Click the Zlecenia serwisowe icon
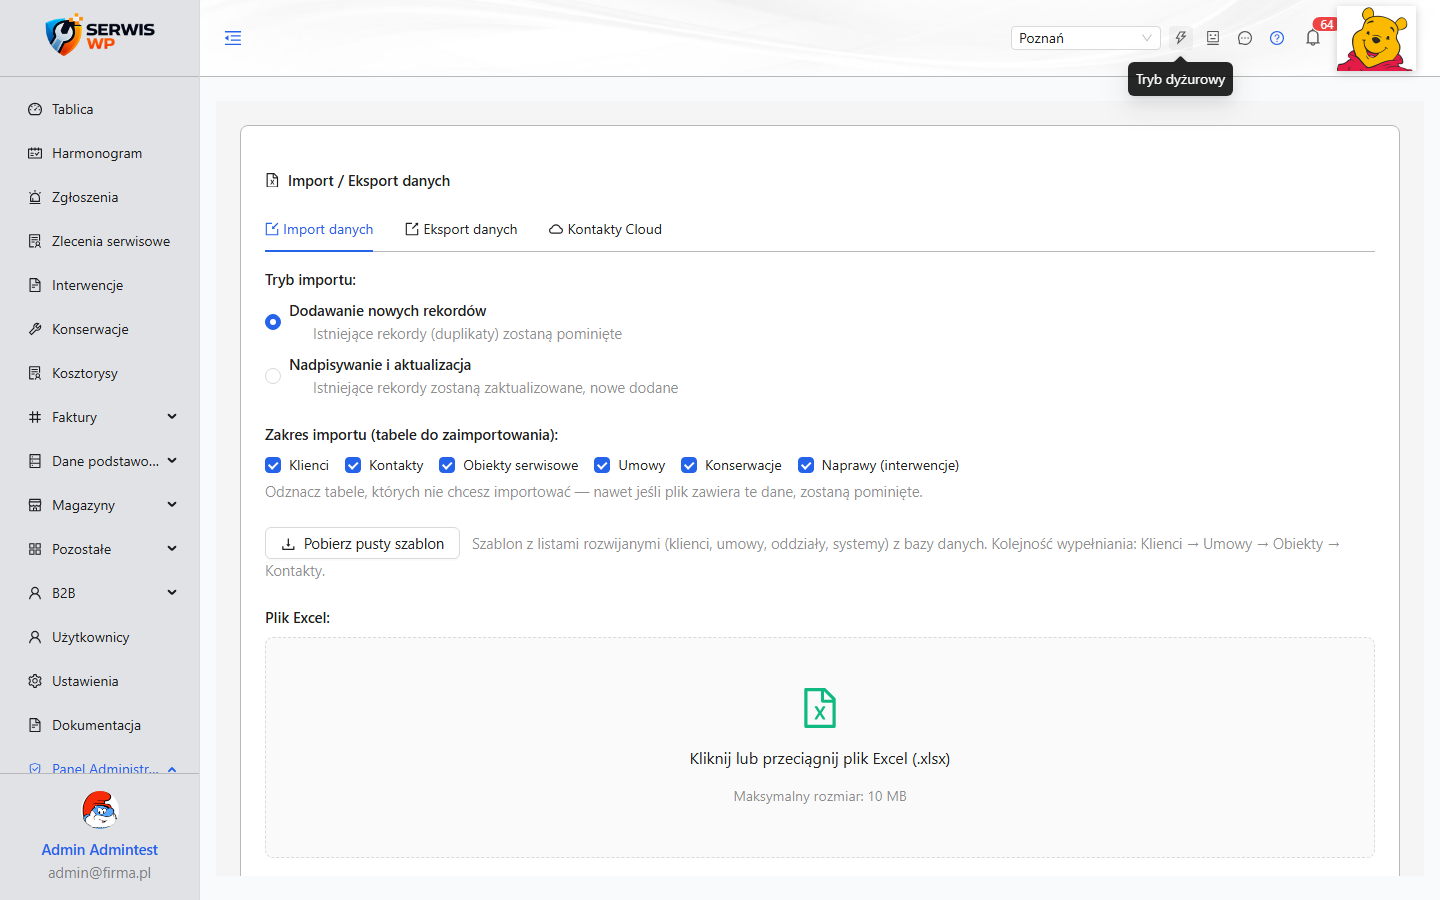The image size is (1440, 900). (x=35, y=241)
